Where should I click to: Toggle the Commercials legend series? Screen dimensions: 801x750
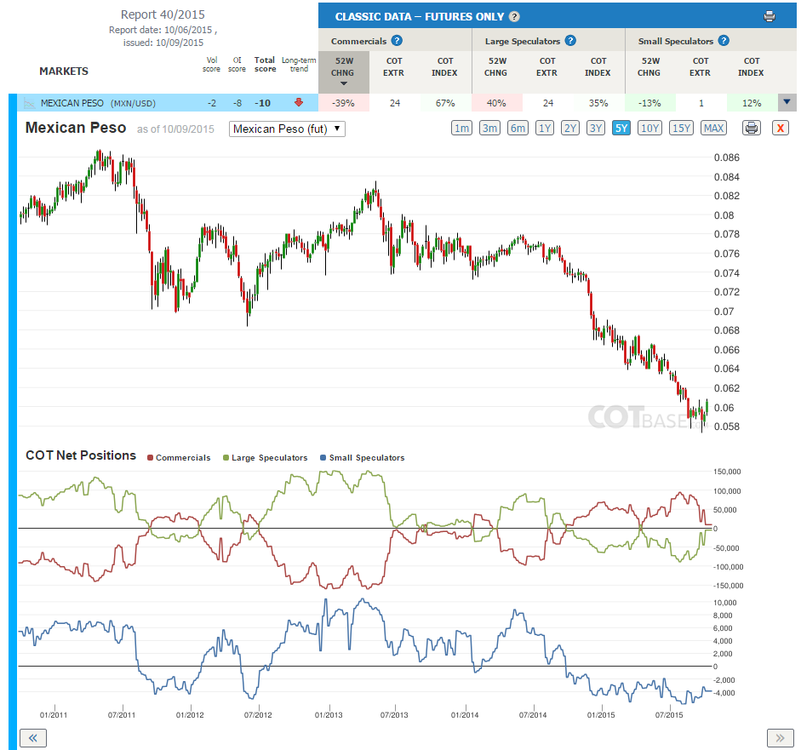179,458
